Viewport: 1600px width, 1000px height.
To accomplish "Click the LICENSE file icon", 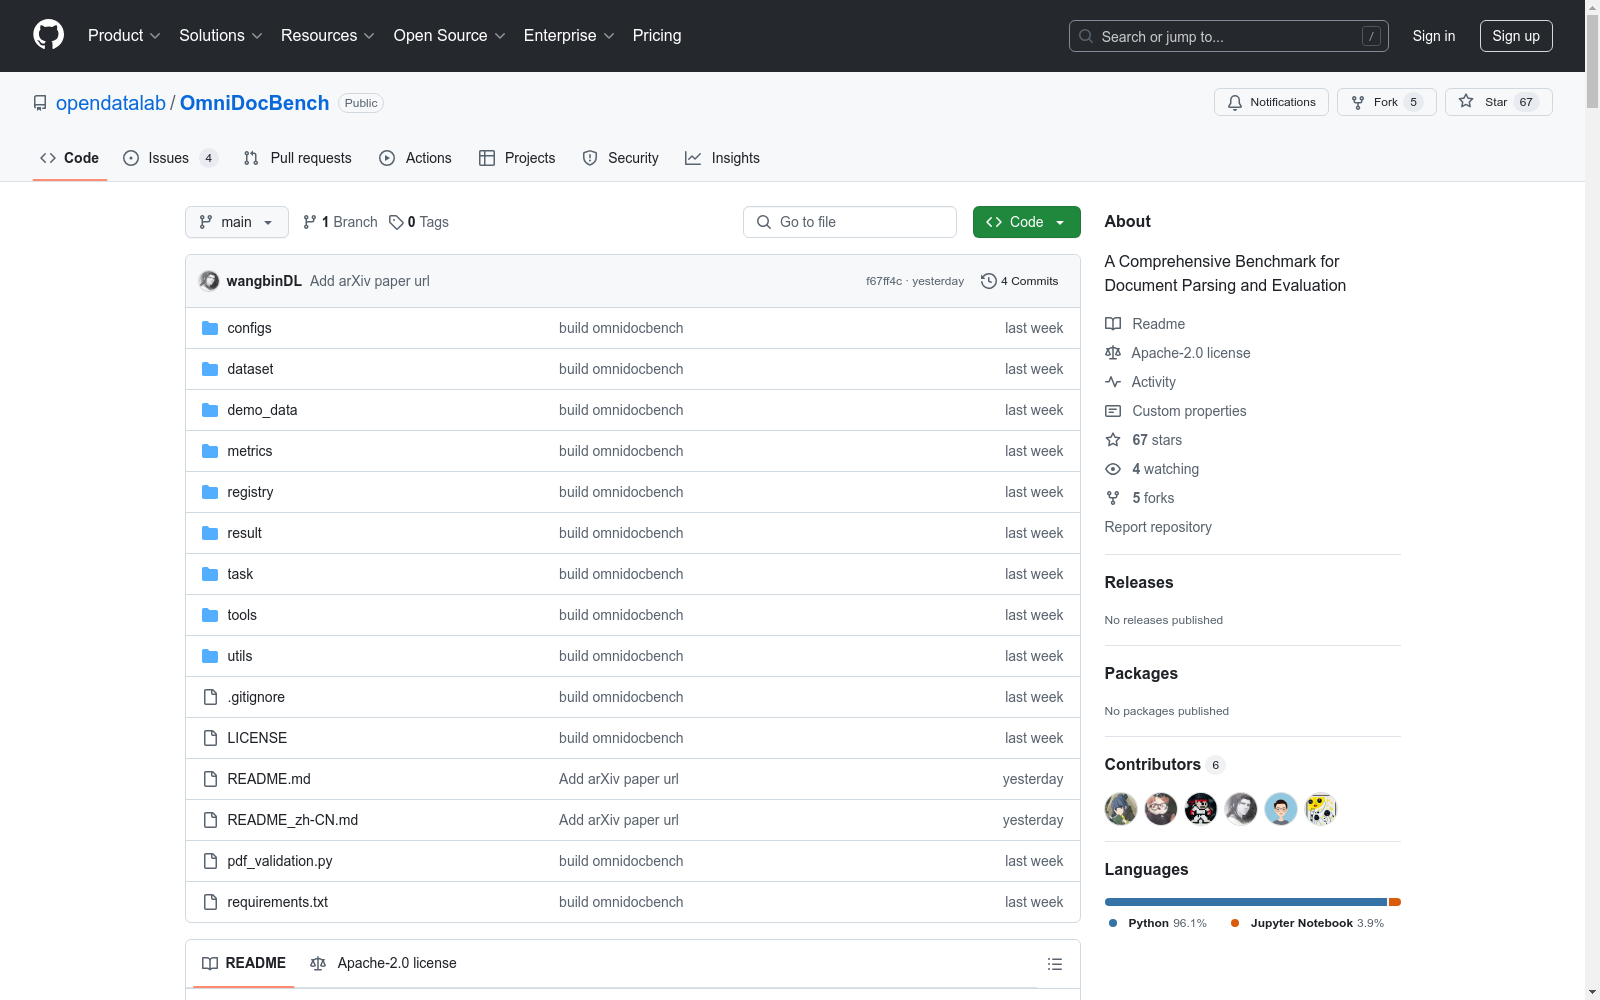I will [210, 738].
